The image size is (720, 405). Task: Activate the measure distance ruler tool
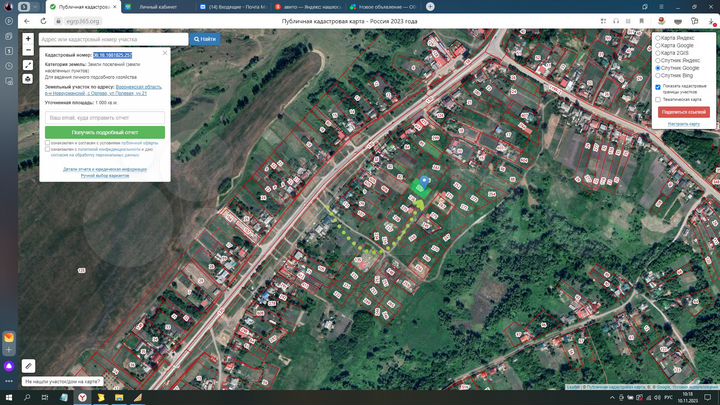point(28,64)
